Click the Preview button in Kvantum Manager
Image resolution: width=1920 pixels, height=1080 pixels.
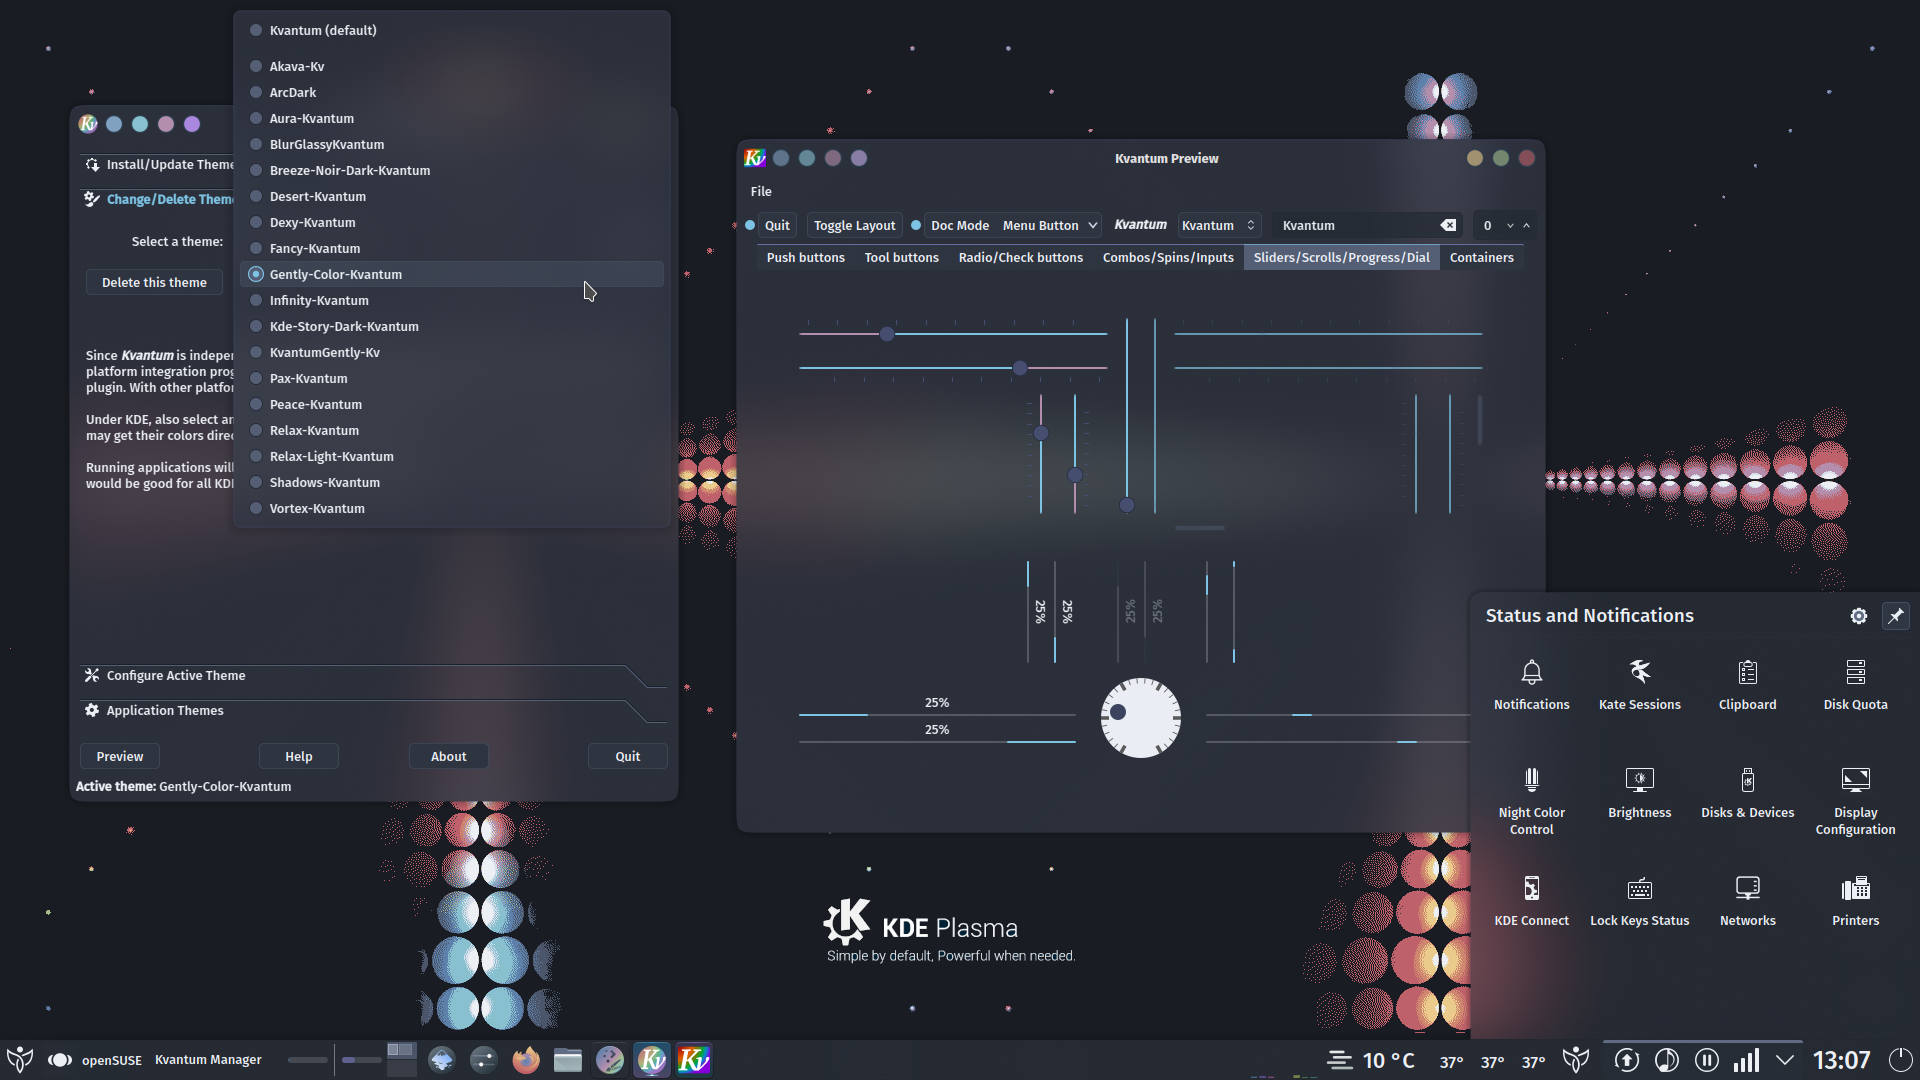[x=119, y=757]
